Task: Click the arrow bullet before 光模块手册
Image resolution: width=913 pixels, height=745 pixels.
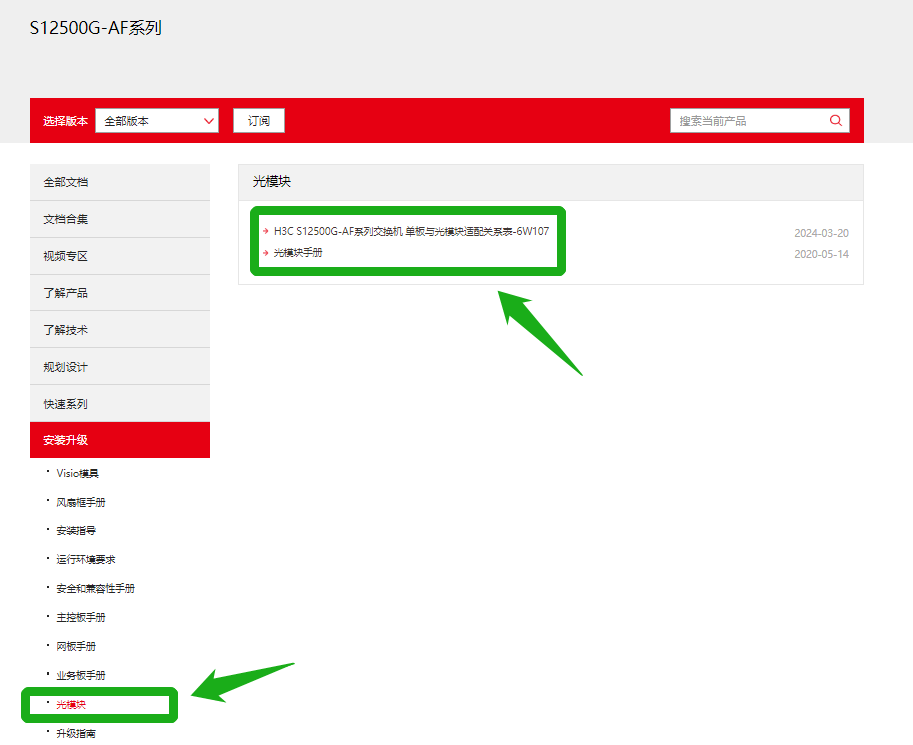Action: pos(266,253)
